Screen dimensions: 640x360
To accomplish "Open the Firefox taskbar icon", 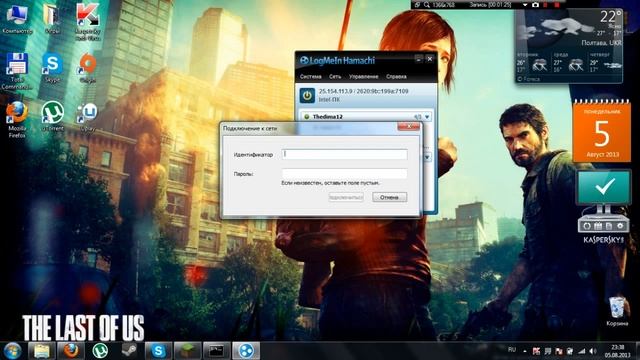I will pyautogui.click(x=71, y=351).
